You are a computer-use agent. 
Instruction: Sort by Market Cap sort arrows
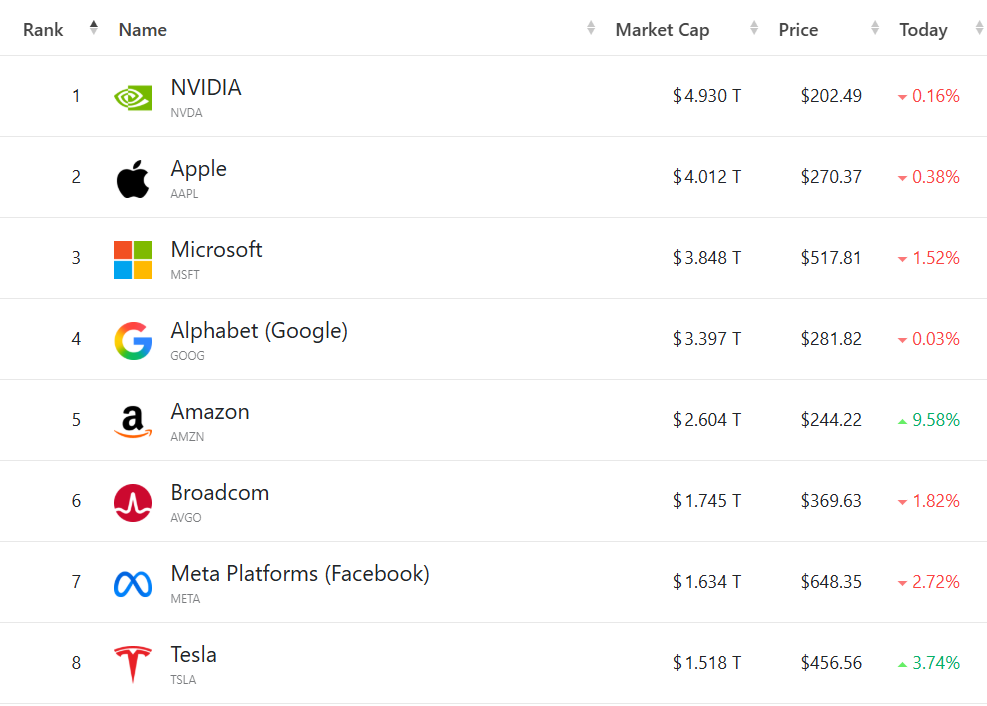tap(754, 29)
